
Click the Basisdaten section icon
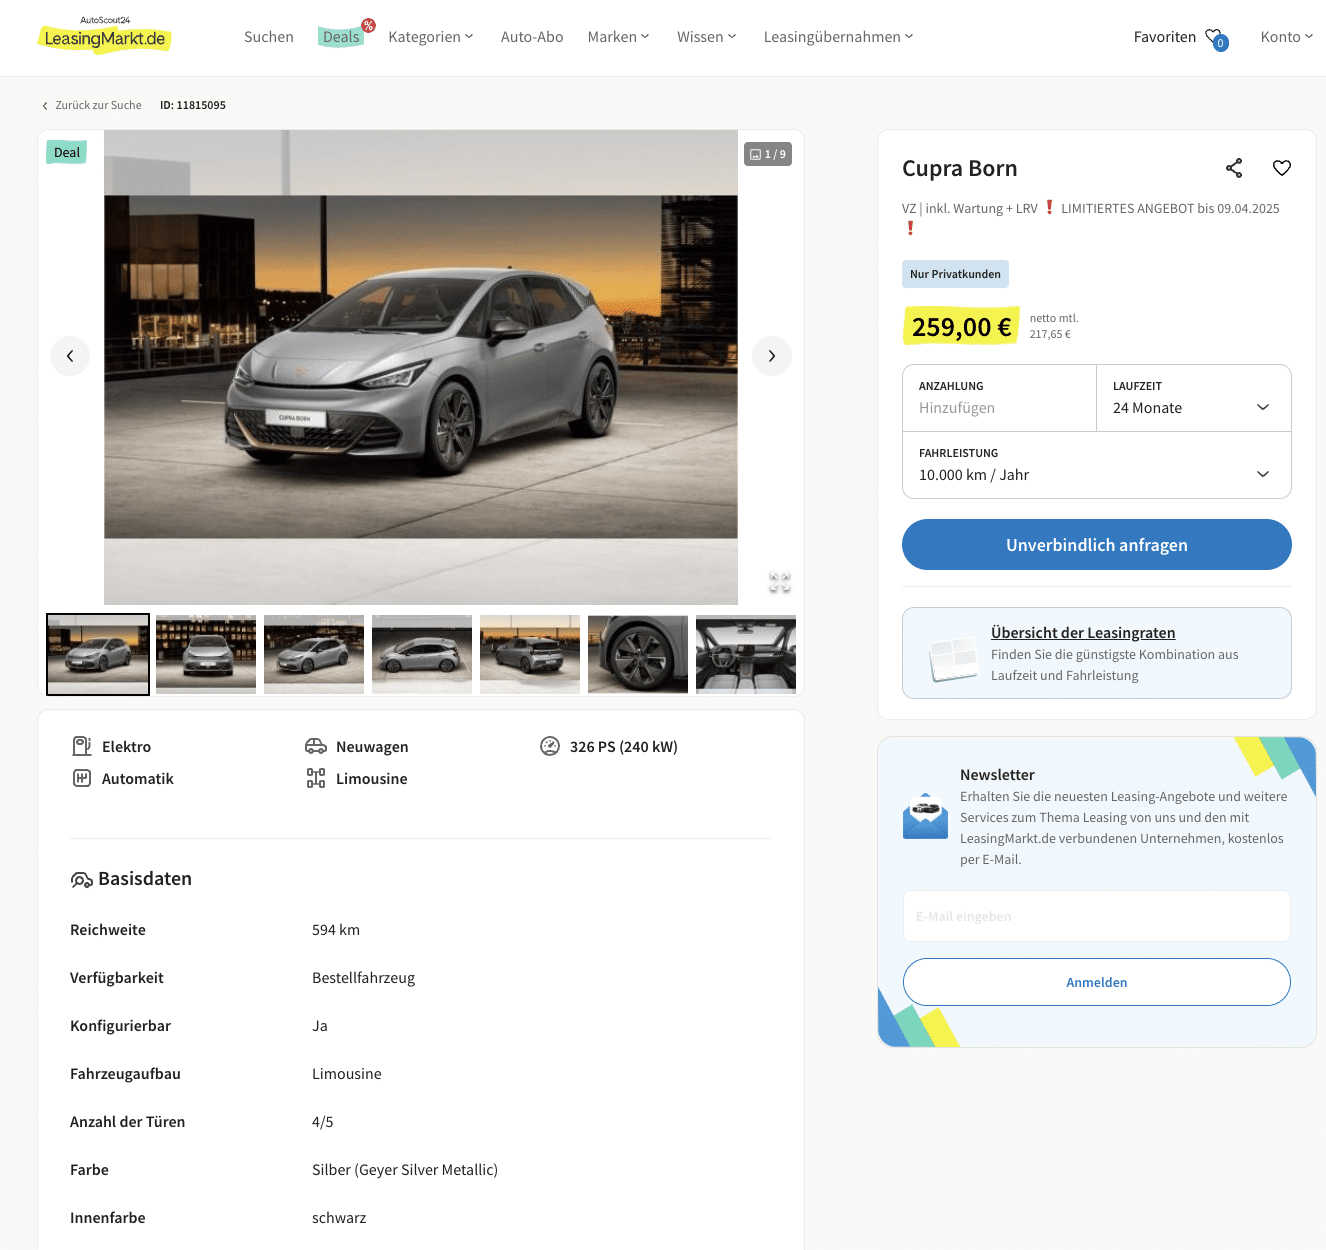(x=81, y=879)
